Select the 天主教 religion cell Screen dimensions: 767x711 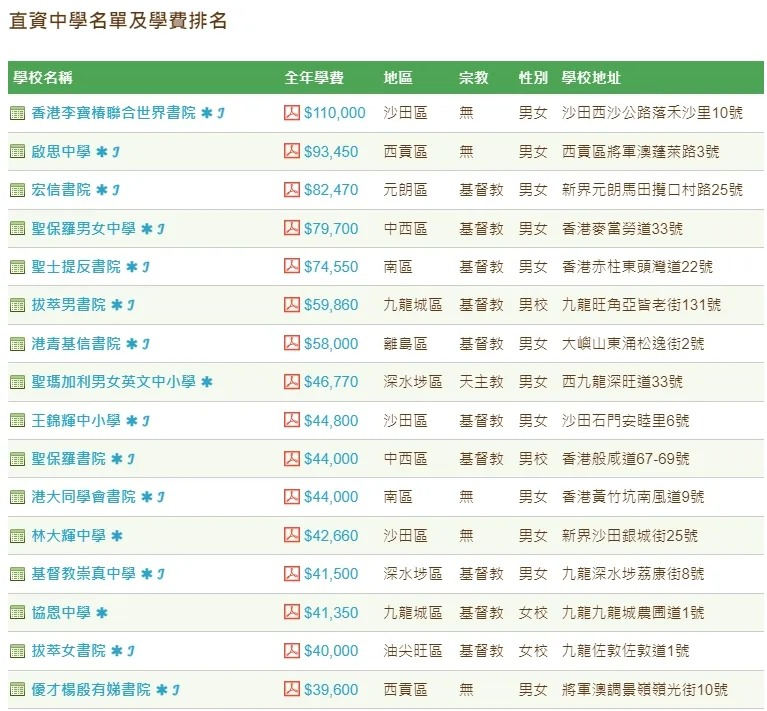pyautogui.click(x=481, y=382)
